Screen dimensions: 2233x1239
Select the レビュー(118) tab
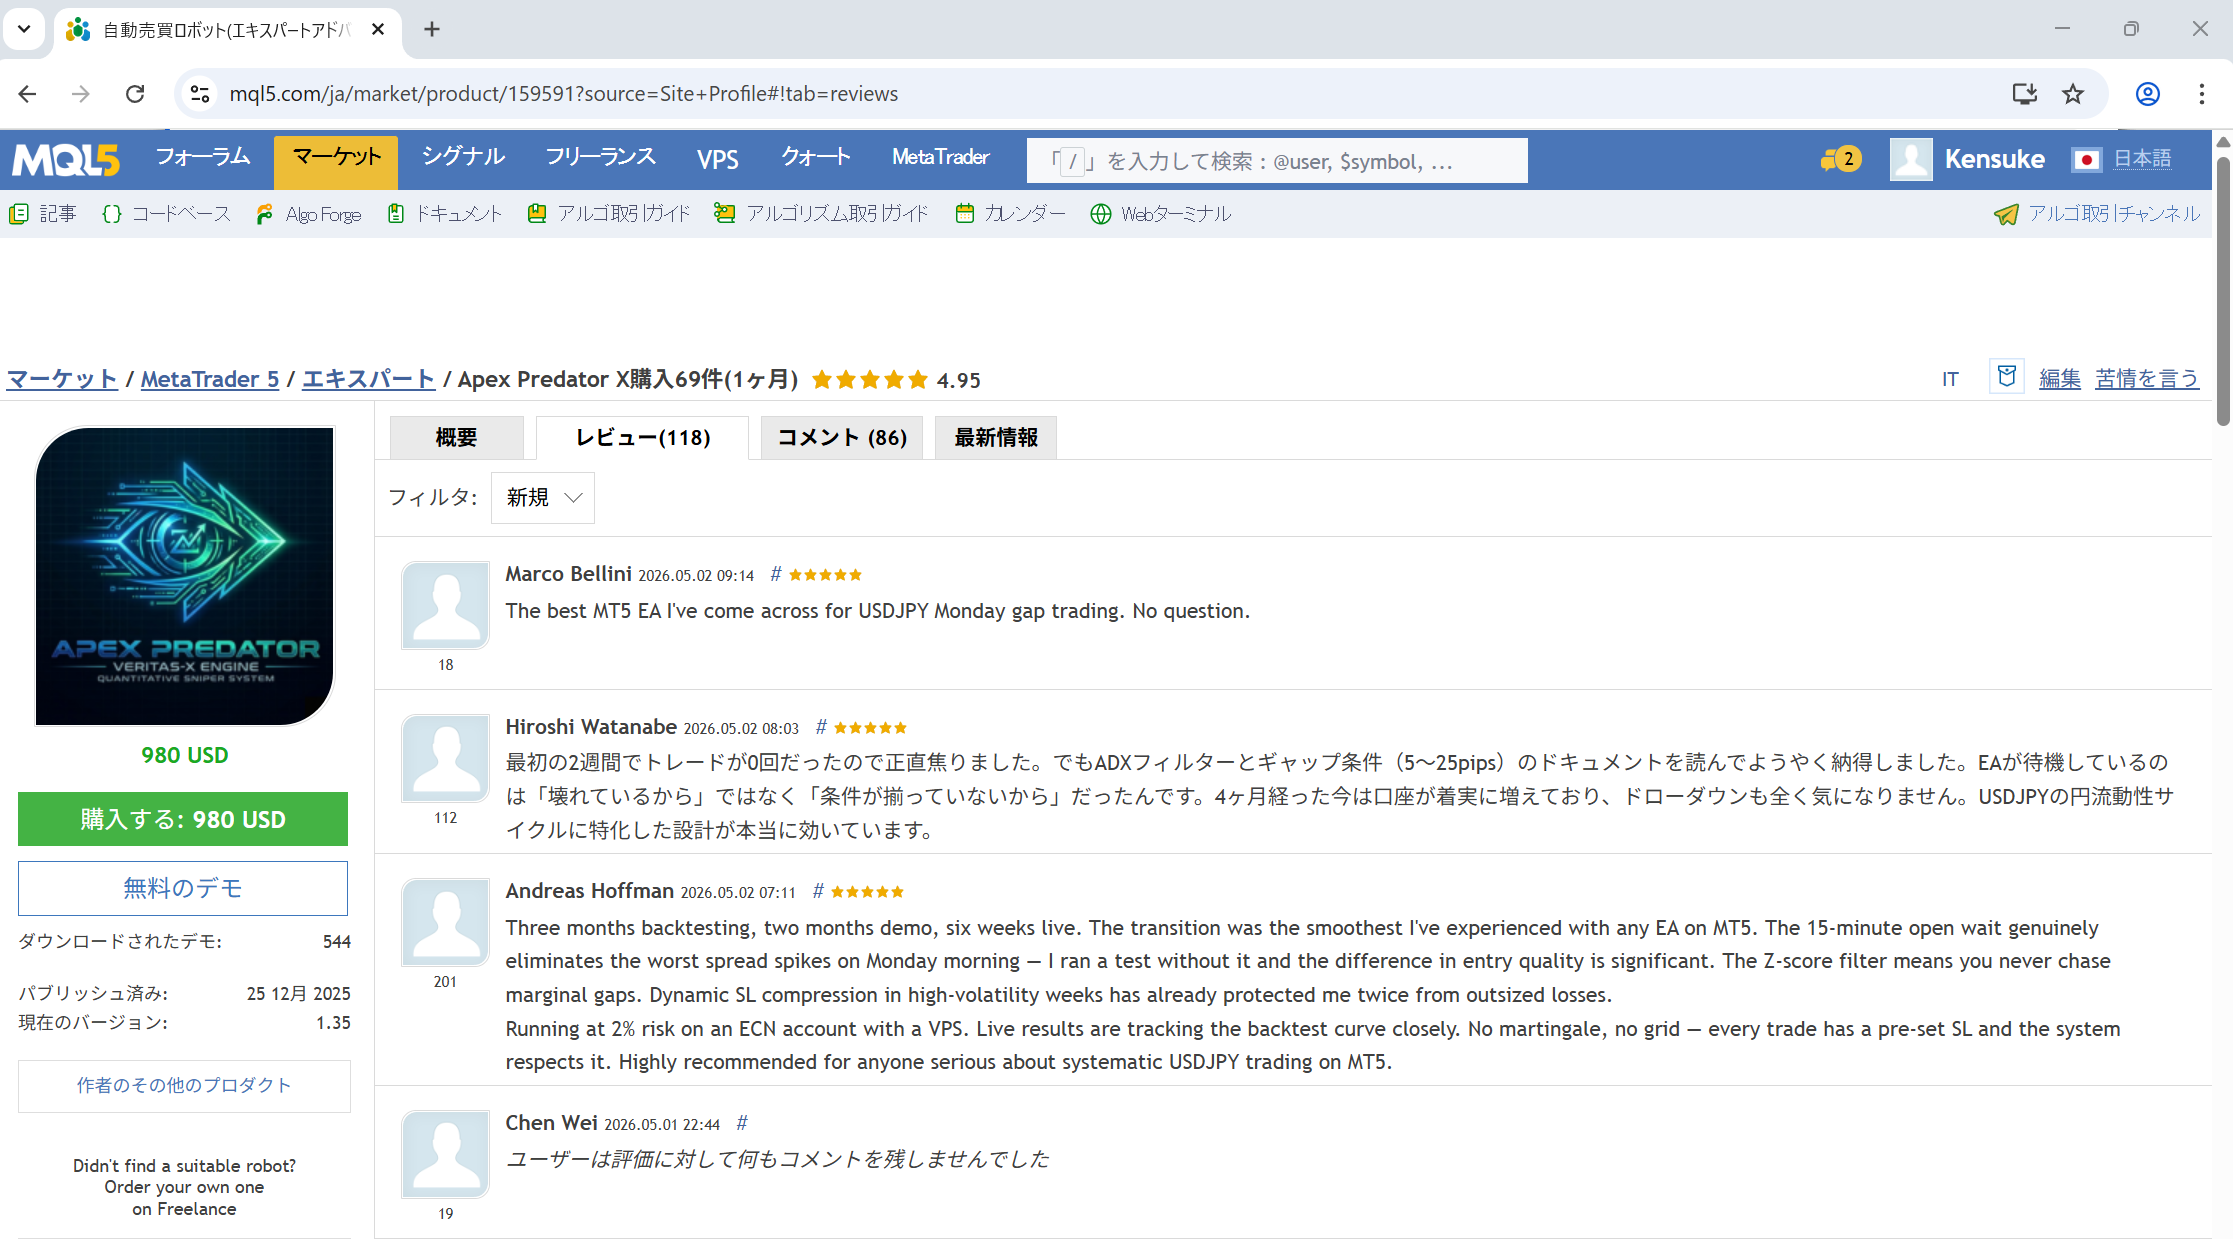pyautogui.click(x=642, y=438)
